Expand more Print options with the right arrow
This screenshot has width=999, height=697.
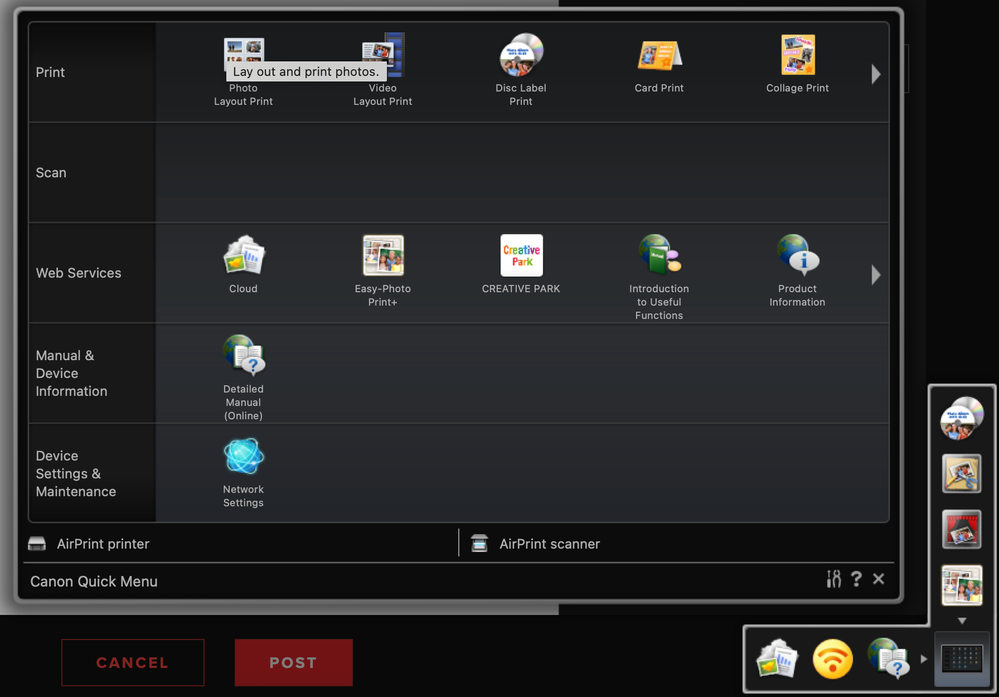click(875, 72)
